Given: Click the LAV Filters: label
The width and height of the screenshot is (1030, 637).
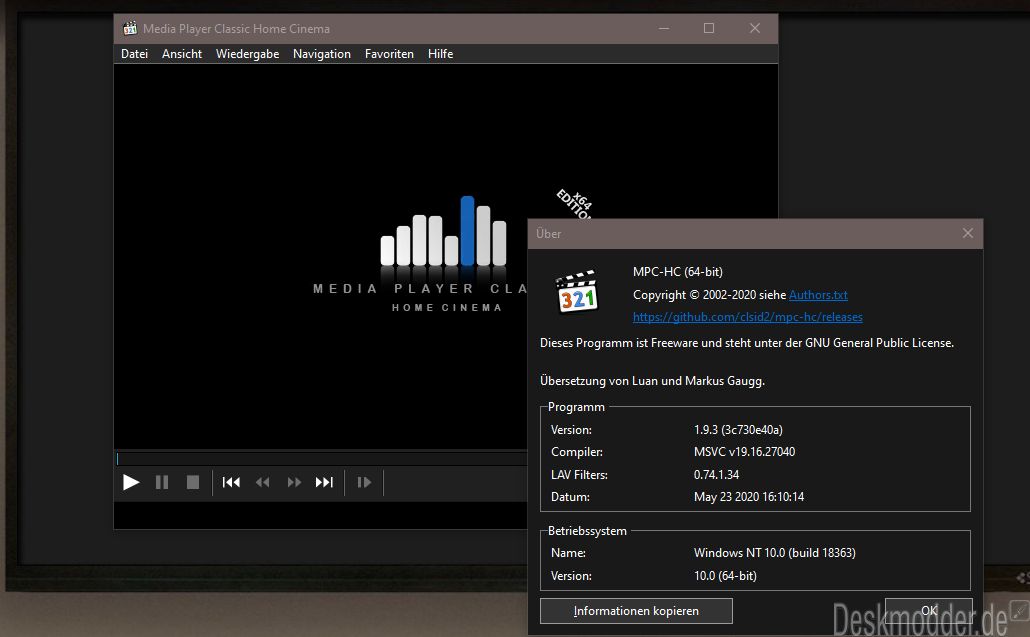Looking at the screenshot, I should click(x=579, y=475).
